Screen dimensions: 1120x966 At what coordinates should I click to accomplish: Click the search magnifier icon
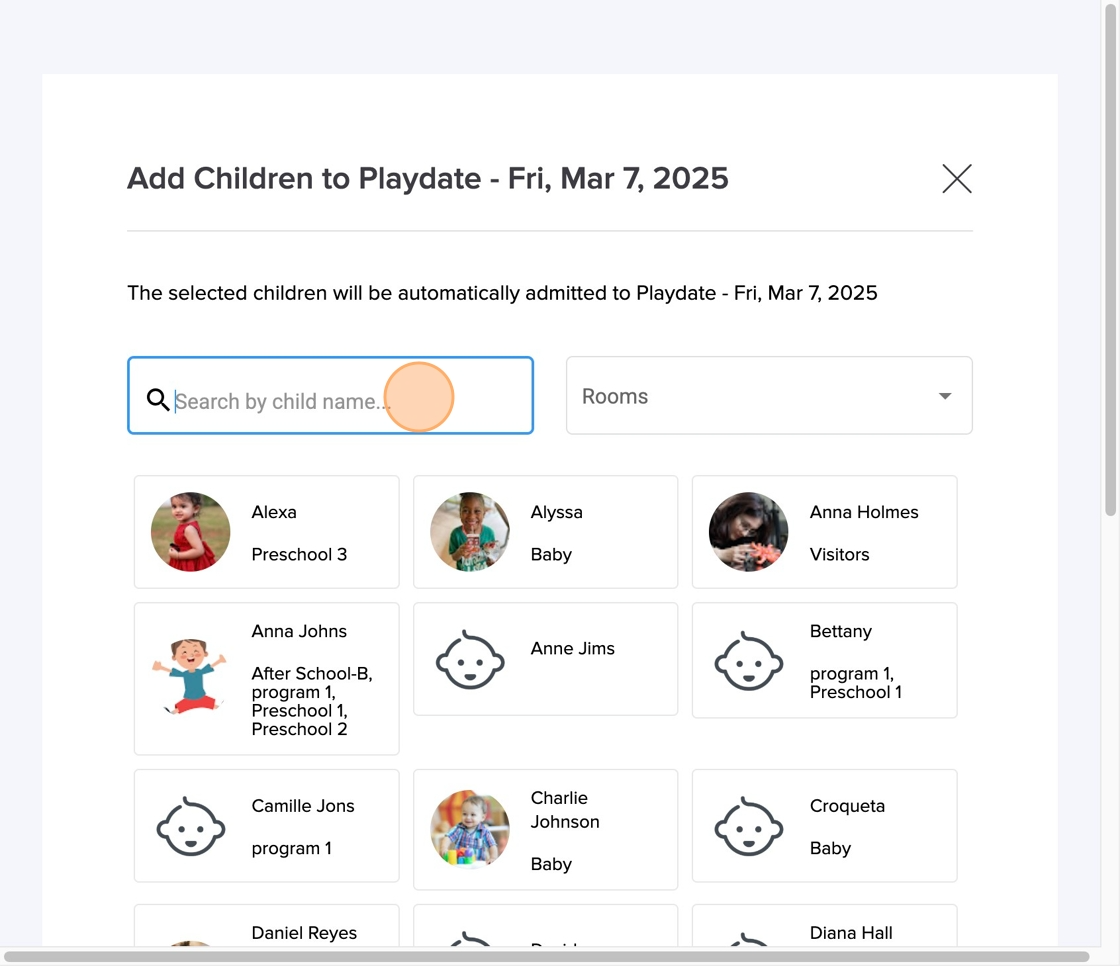[158, 399]
